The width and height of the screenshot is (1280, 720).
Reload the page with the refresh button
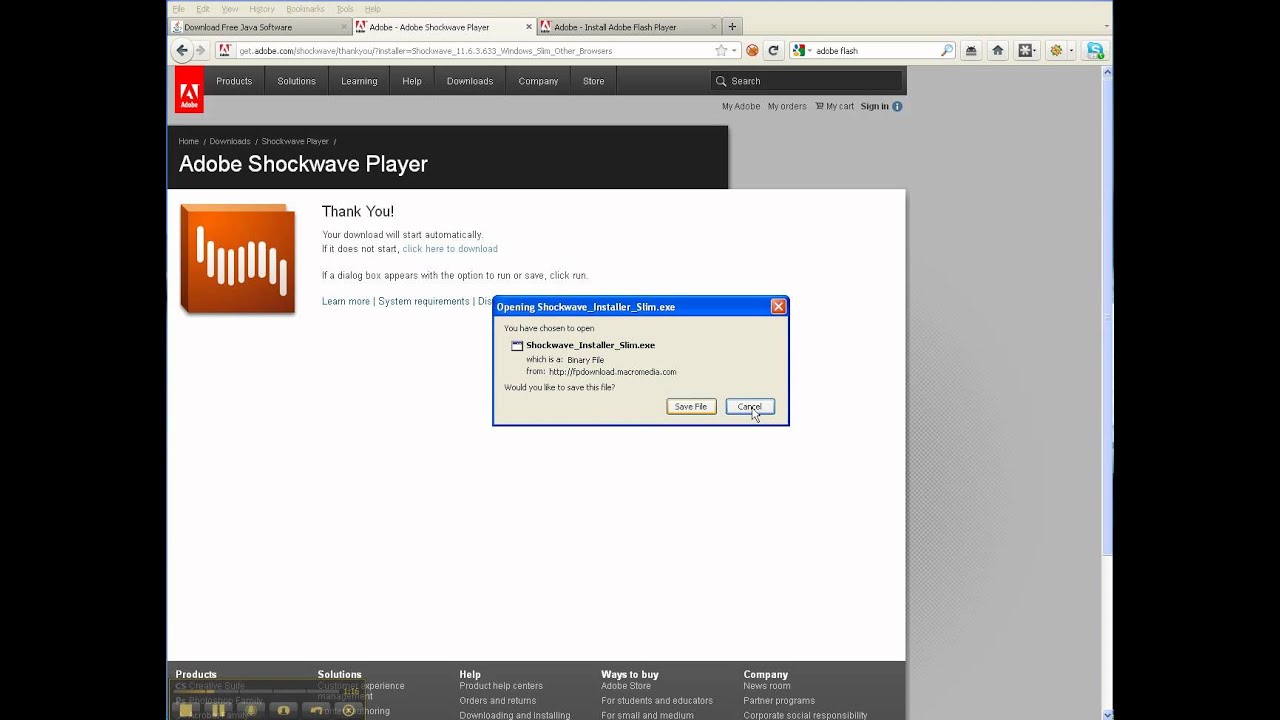pos(773,50)
